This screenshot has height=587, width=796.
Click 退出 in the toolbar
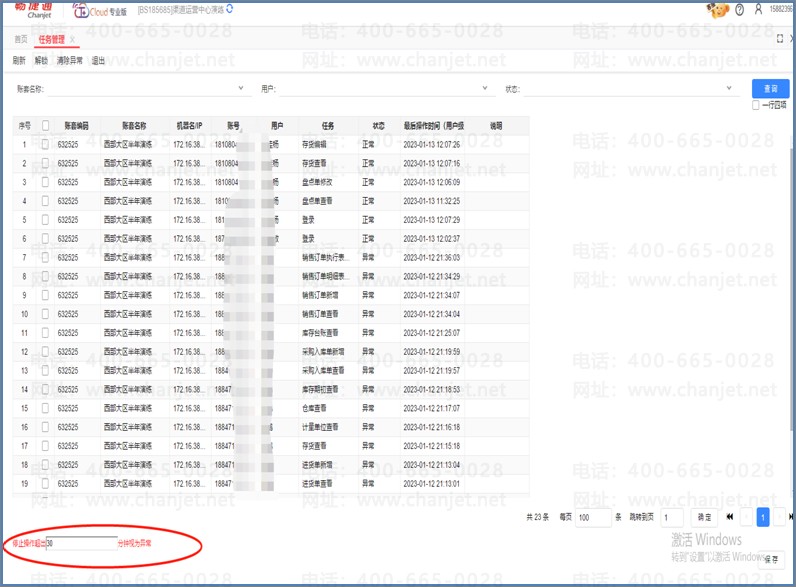coord(98,60)
